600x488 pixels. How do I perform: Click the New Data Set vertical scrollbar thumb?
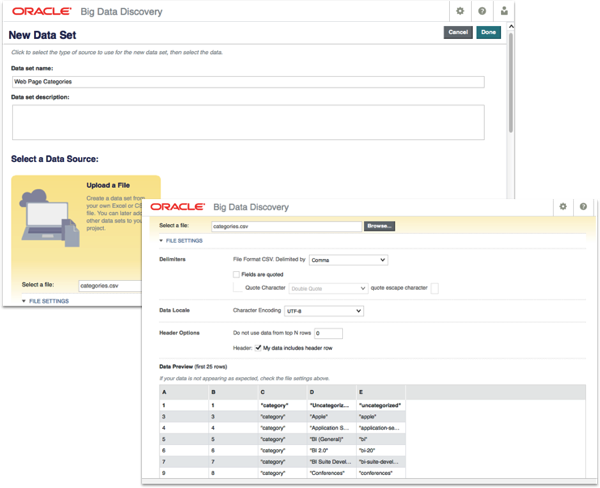[x=511, y=82]
